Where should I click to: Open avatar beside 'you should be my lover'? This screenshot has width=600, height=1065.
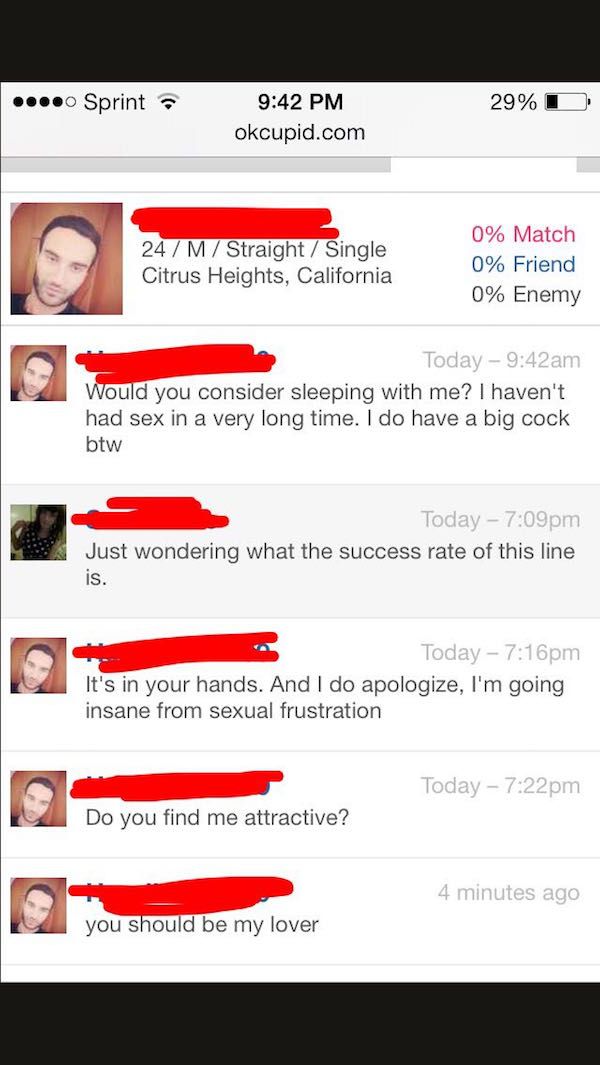pyautogui.click(x=39, y=905)
